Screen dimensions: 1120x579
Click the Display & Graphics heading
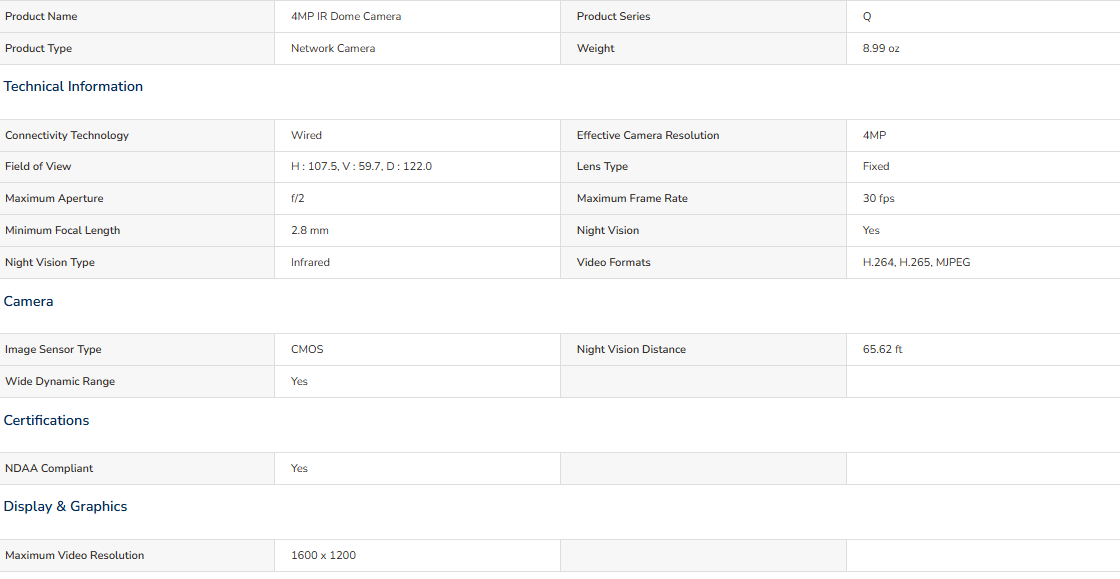(x=65, y=507)
